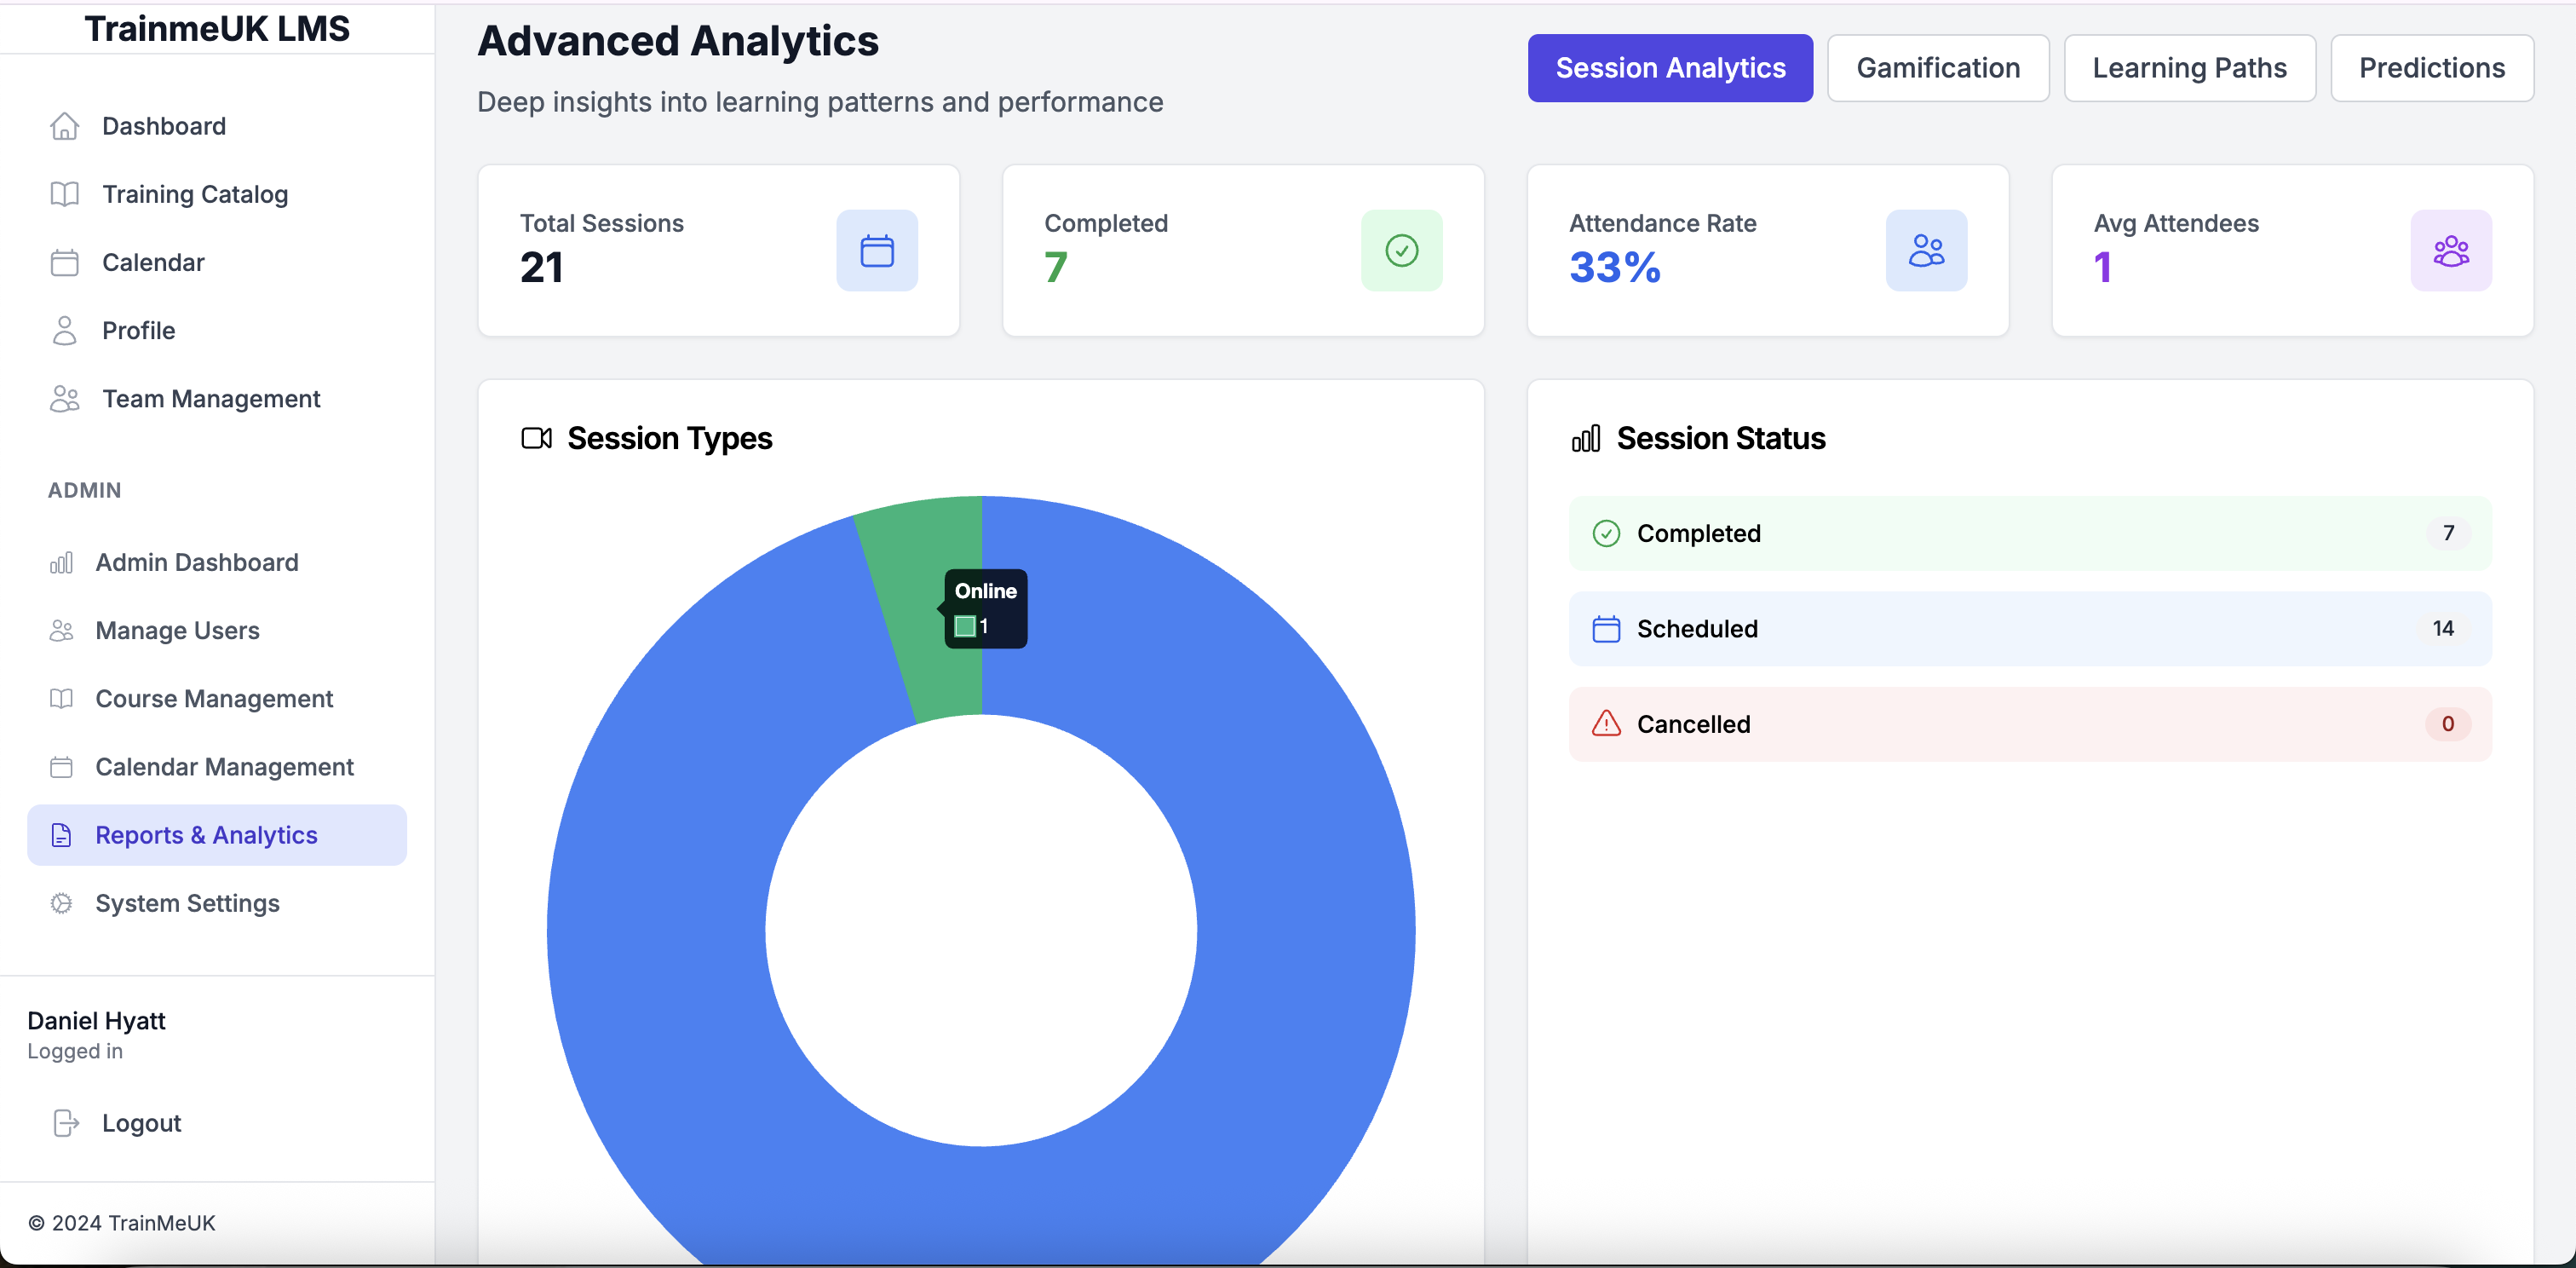Click the Dashboard home icon
This screenshot has height=1268, width=2576.
(64, 126)
